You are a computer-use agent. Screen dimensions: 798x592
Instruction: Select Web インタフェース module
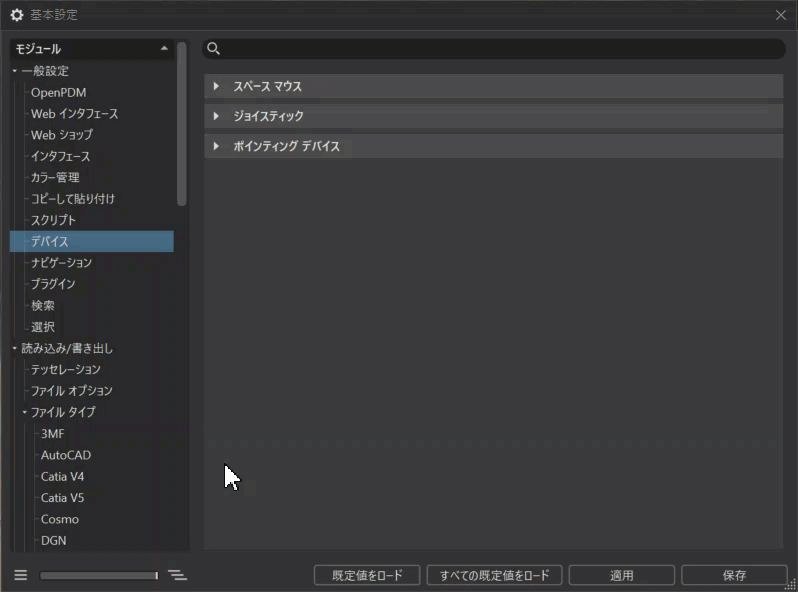click(74, 114)
